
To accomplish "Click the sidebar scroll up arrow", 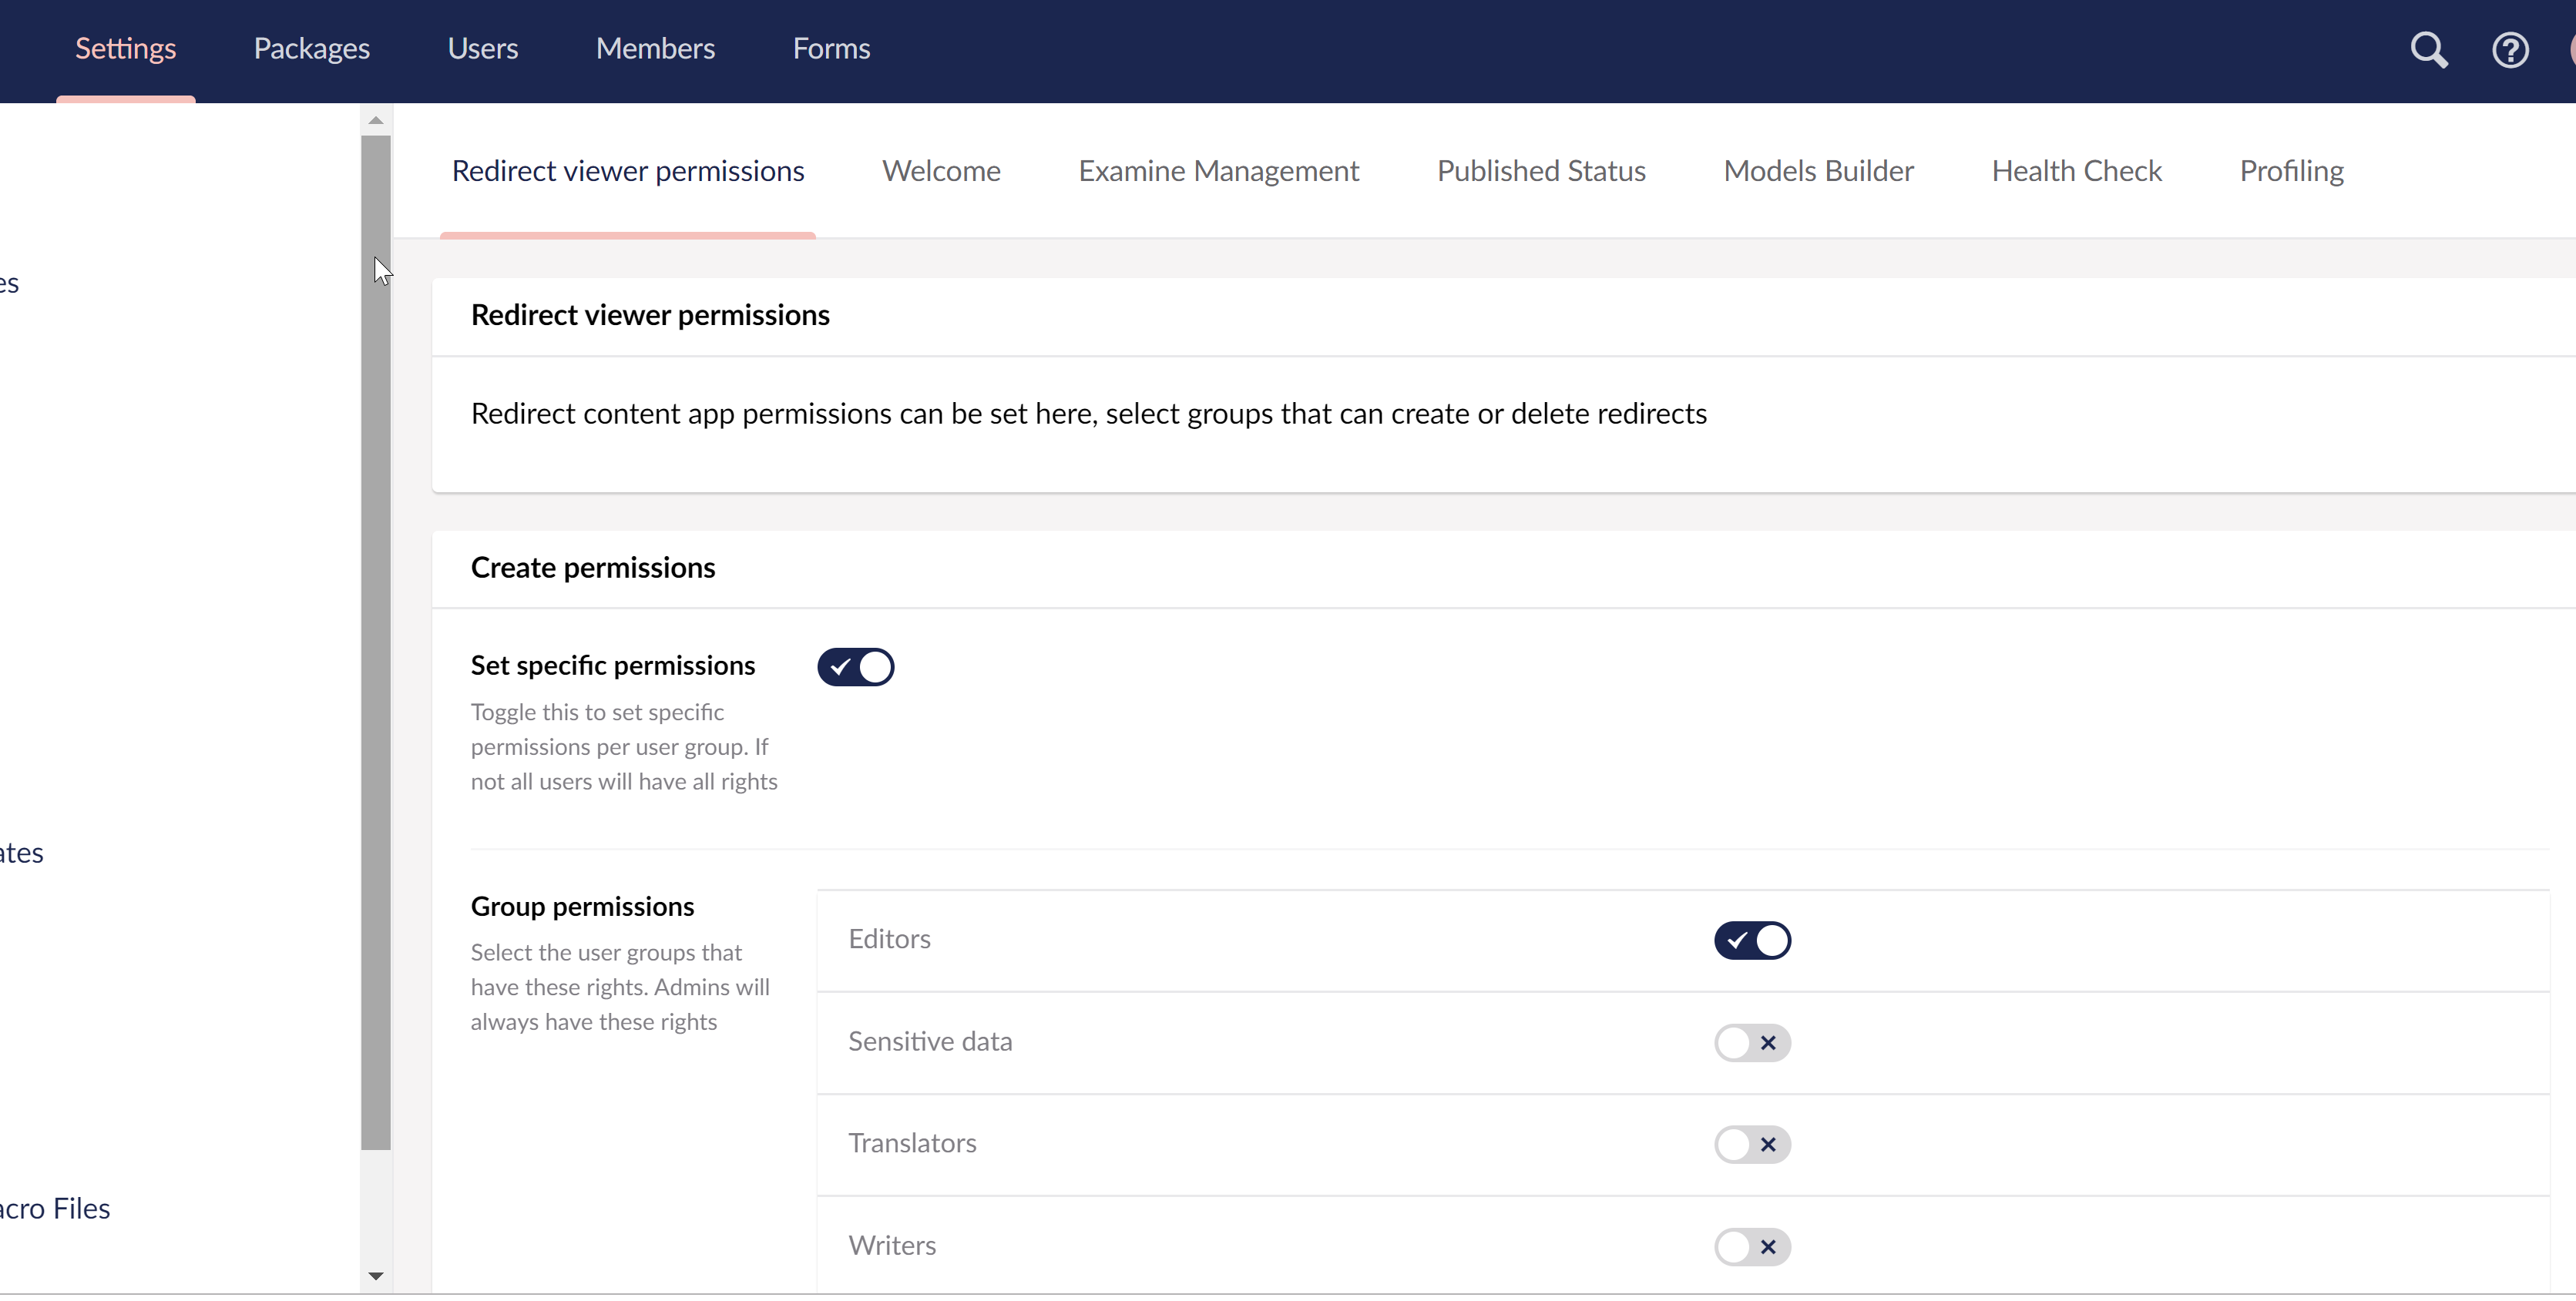I will click(x=376, y=120).
